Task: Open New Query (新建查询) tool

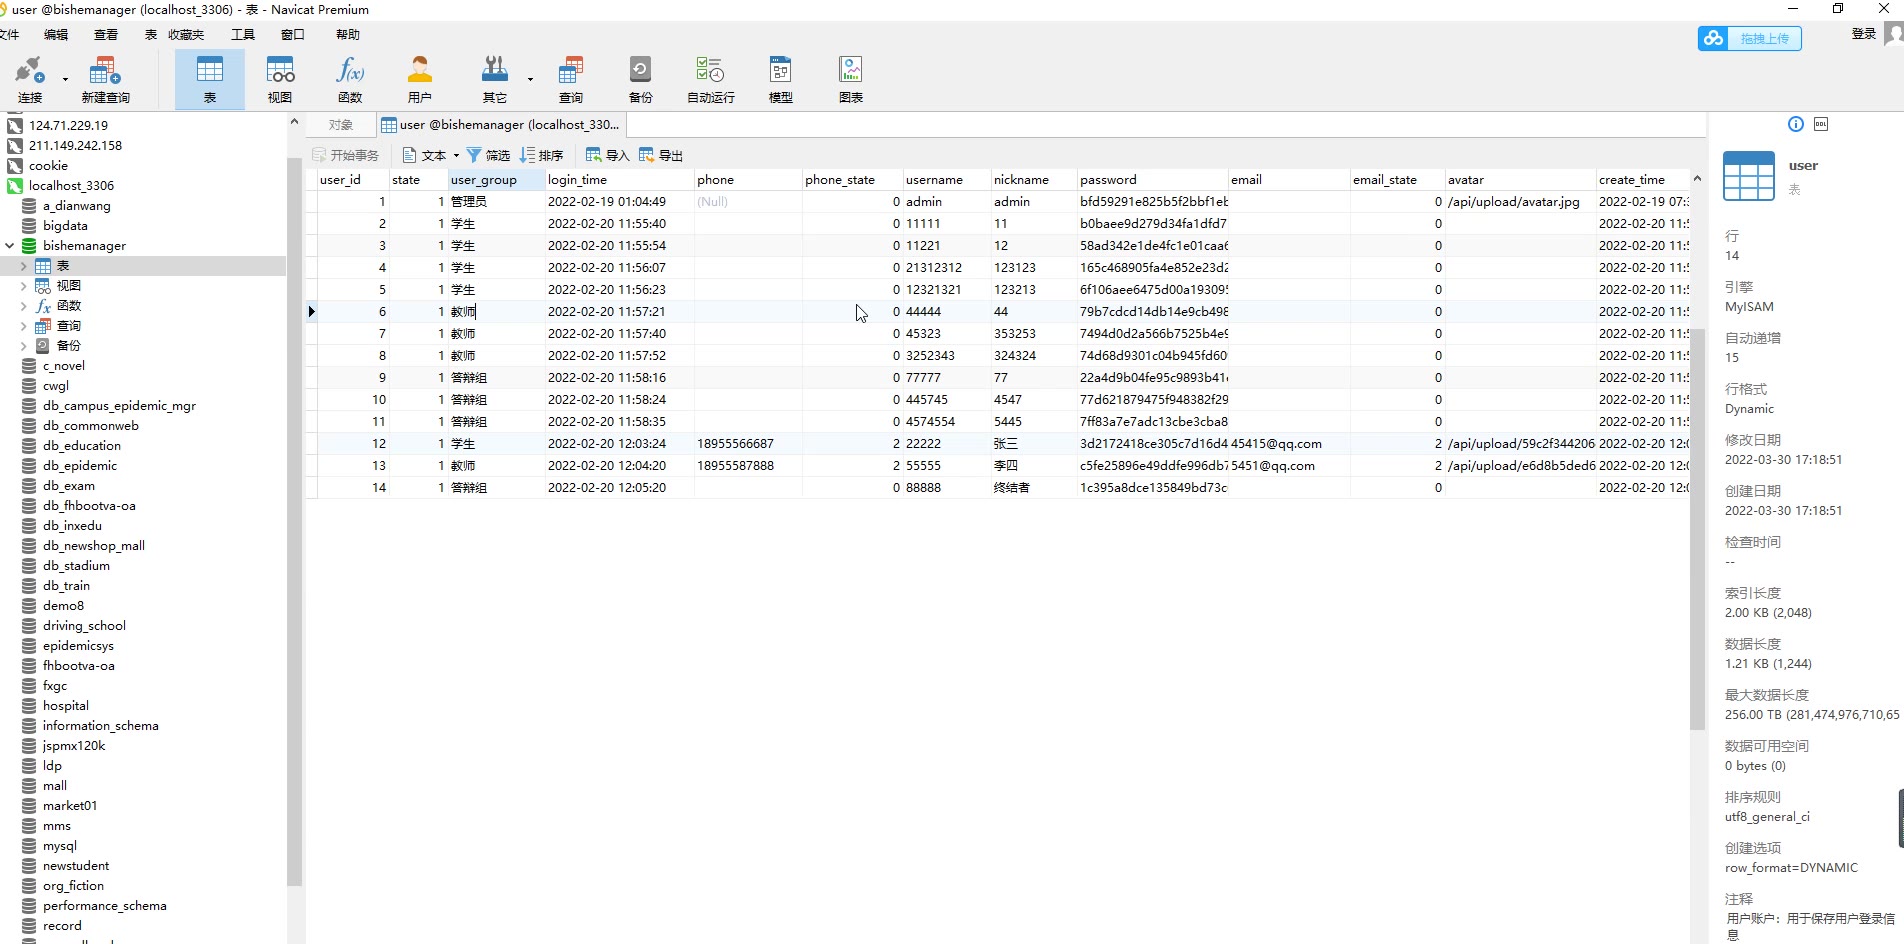Action: [x=105, y=79]
